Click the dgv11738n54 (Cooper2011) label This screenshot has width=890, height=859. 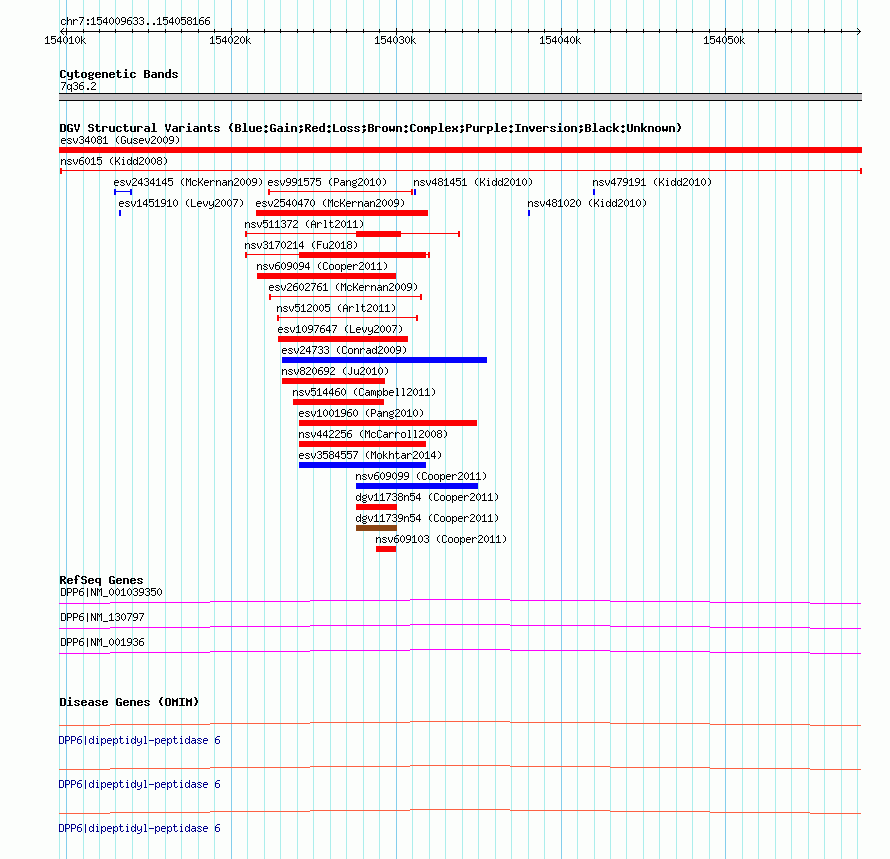click(427, 497)
